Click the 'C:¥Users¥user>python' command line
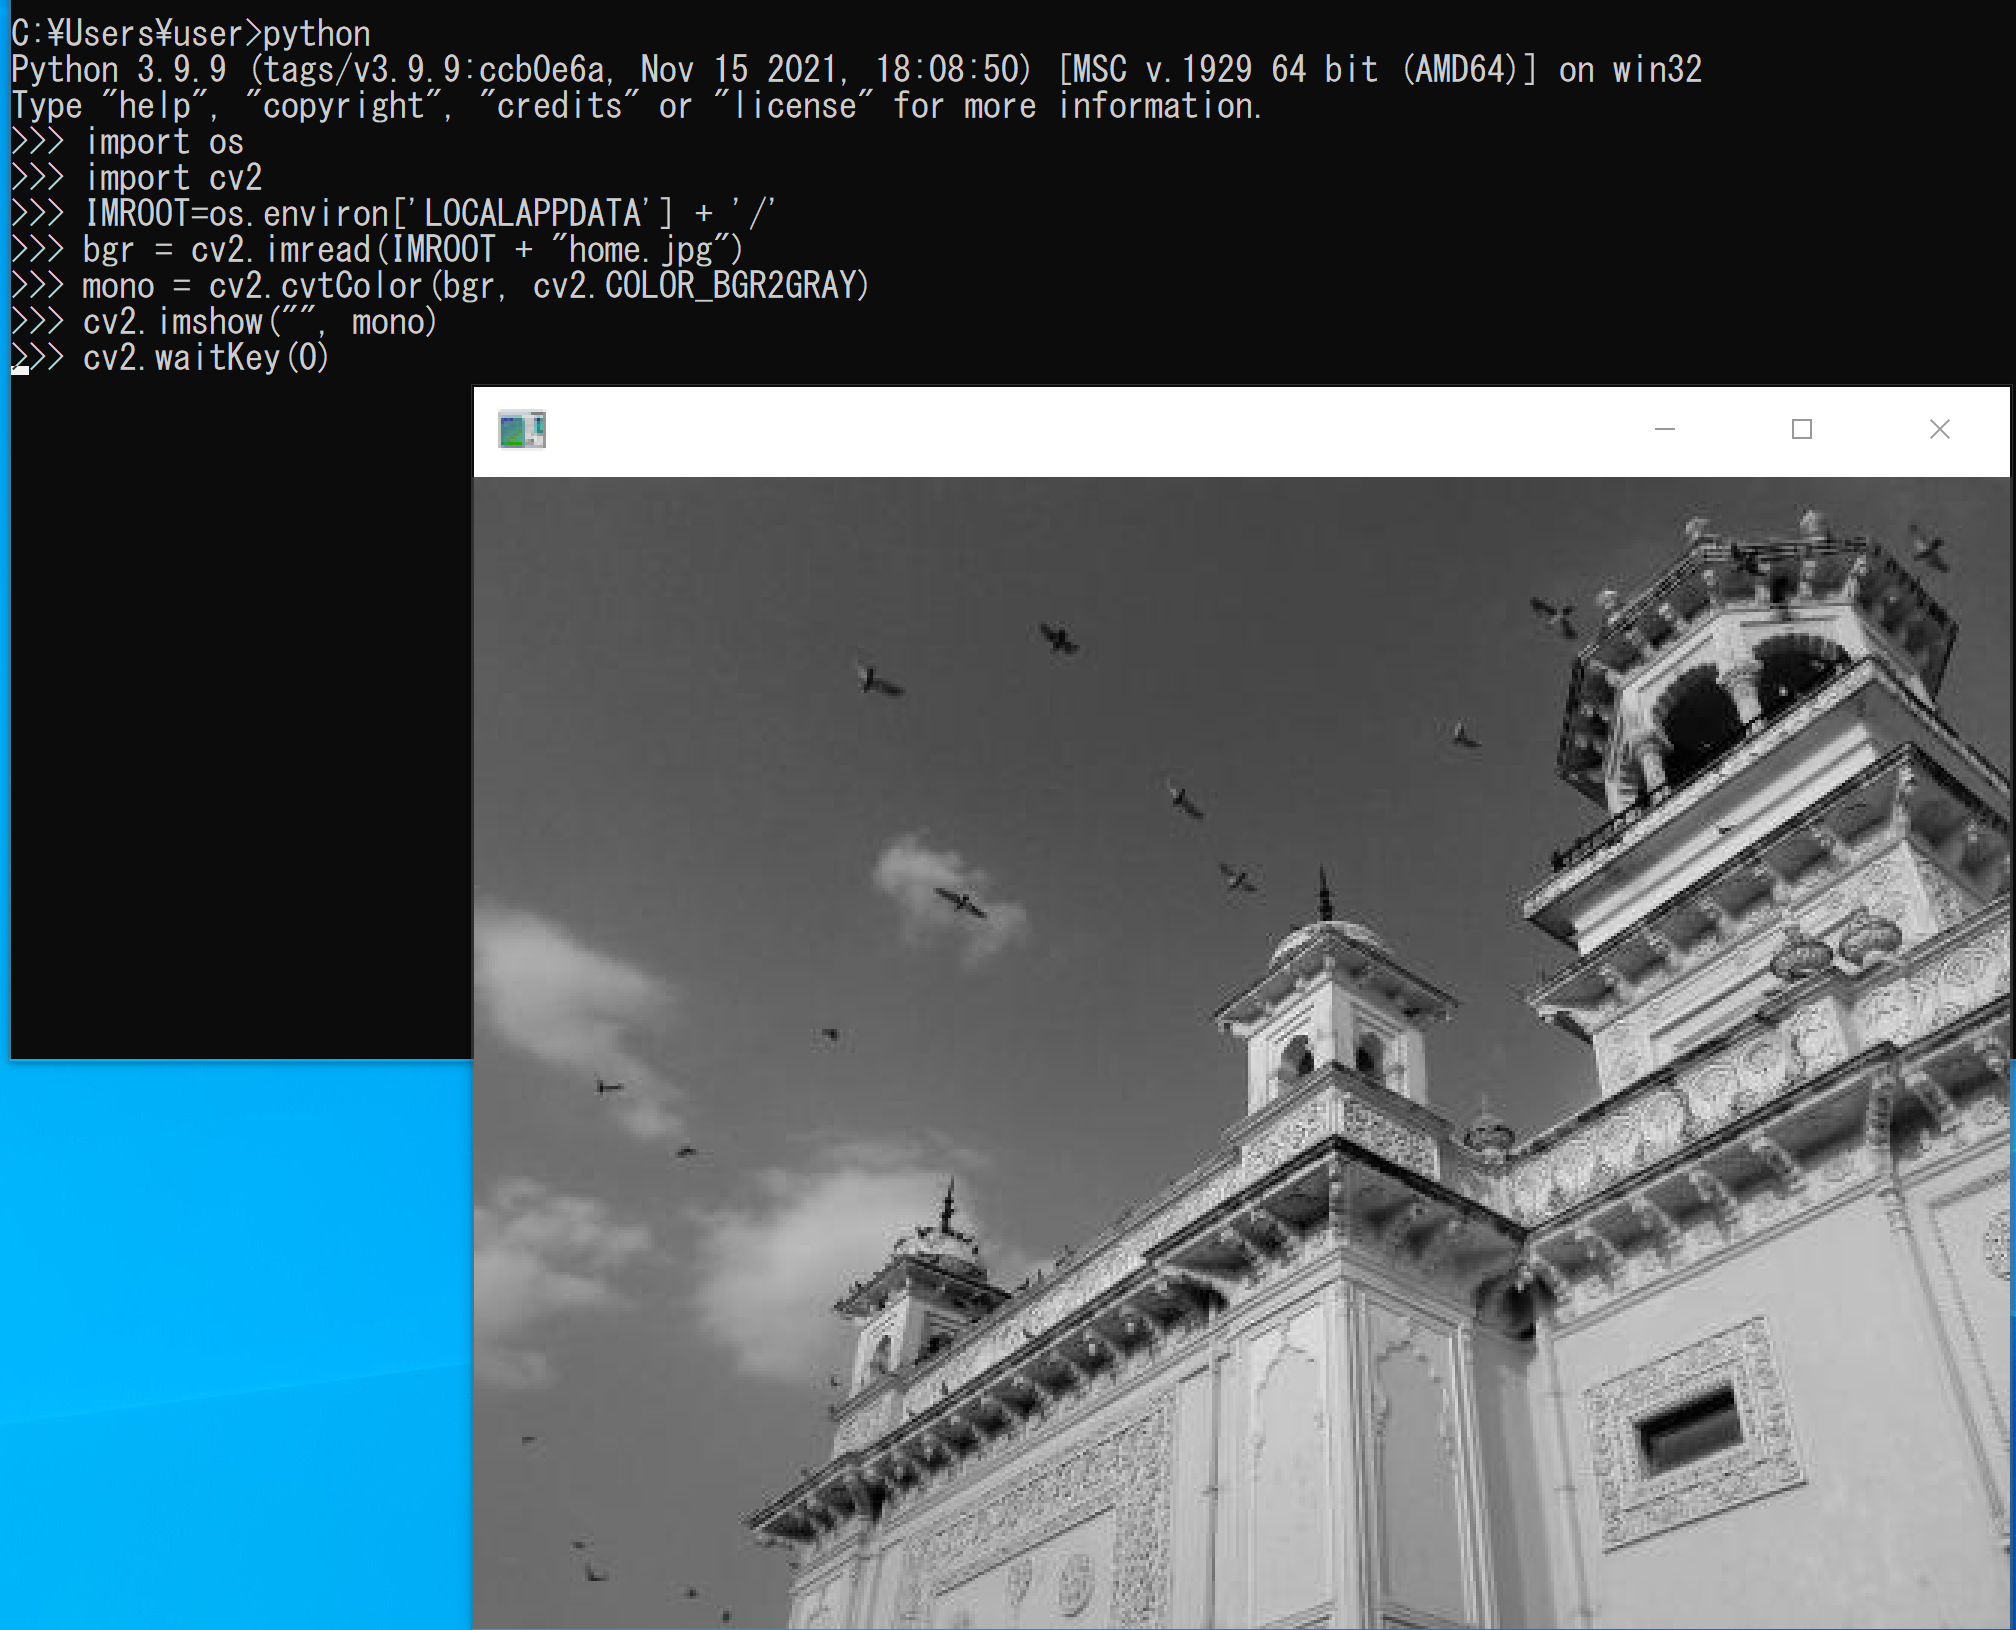This screenshot has height=1630, width=2016. [x=191, y=34]
